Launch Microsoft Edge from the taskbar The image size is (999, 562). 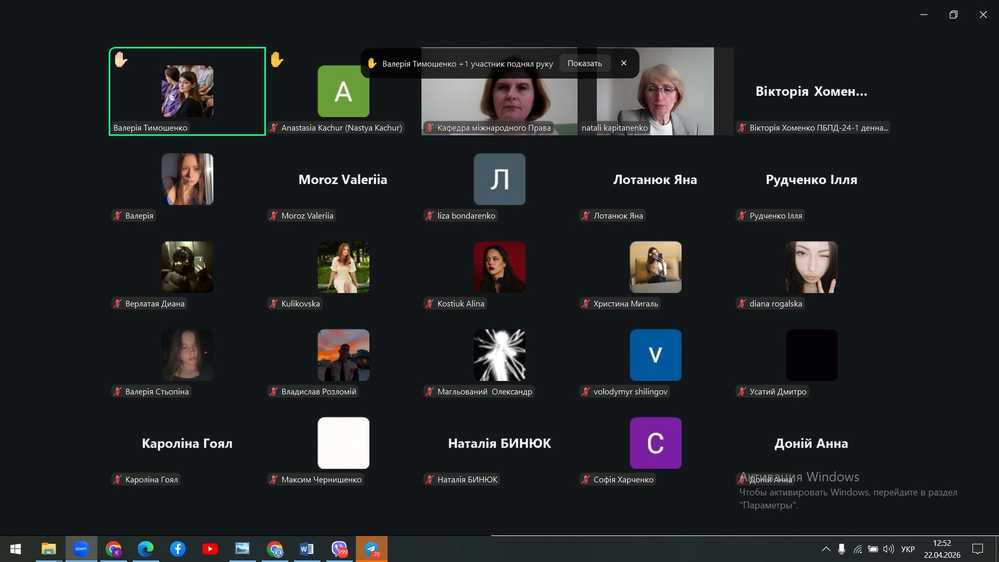145,549
